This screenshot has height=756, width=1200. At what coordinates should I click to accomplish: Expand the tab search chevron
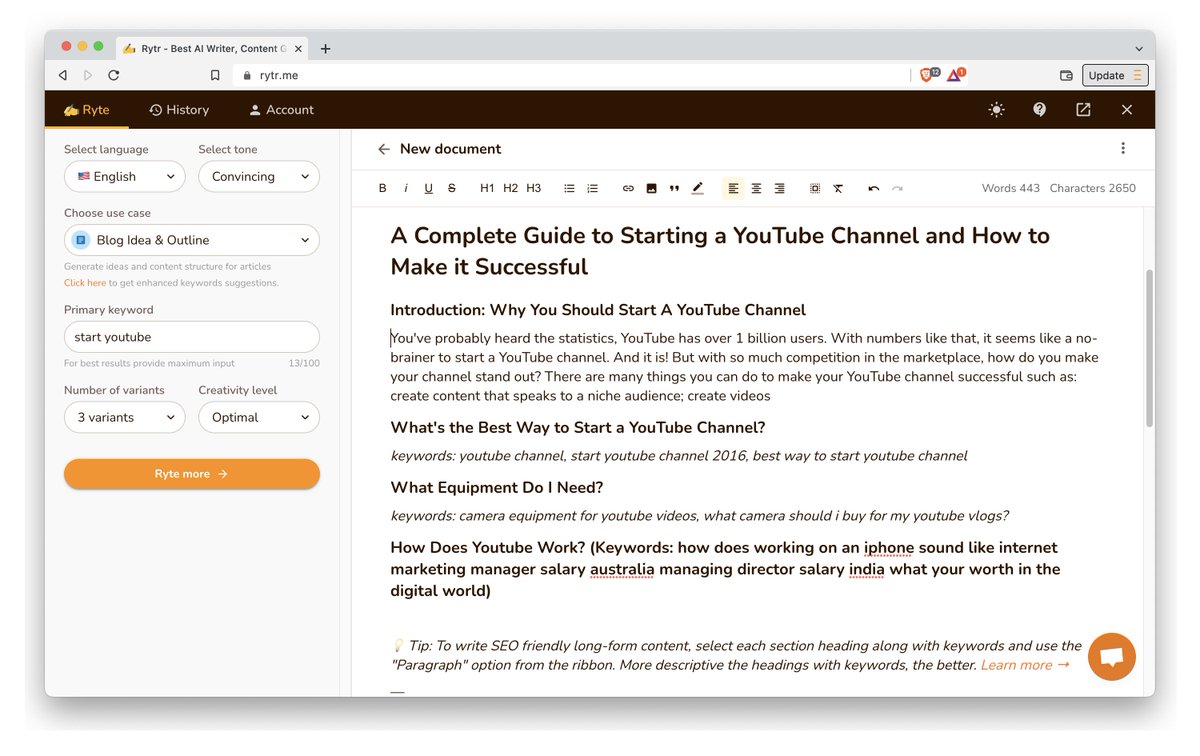point(1139,48)
